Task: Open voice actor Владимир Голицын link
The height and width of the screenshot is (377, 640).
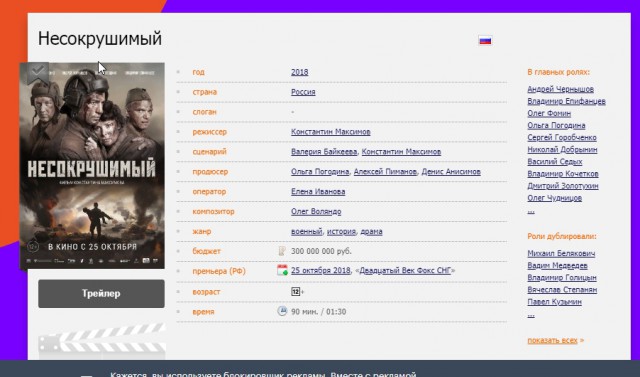Action: point(562,278)
